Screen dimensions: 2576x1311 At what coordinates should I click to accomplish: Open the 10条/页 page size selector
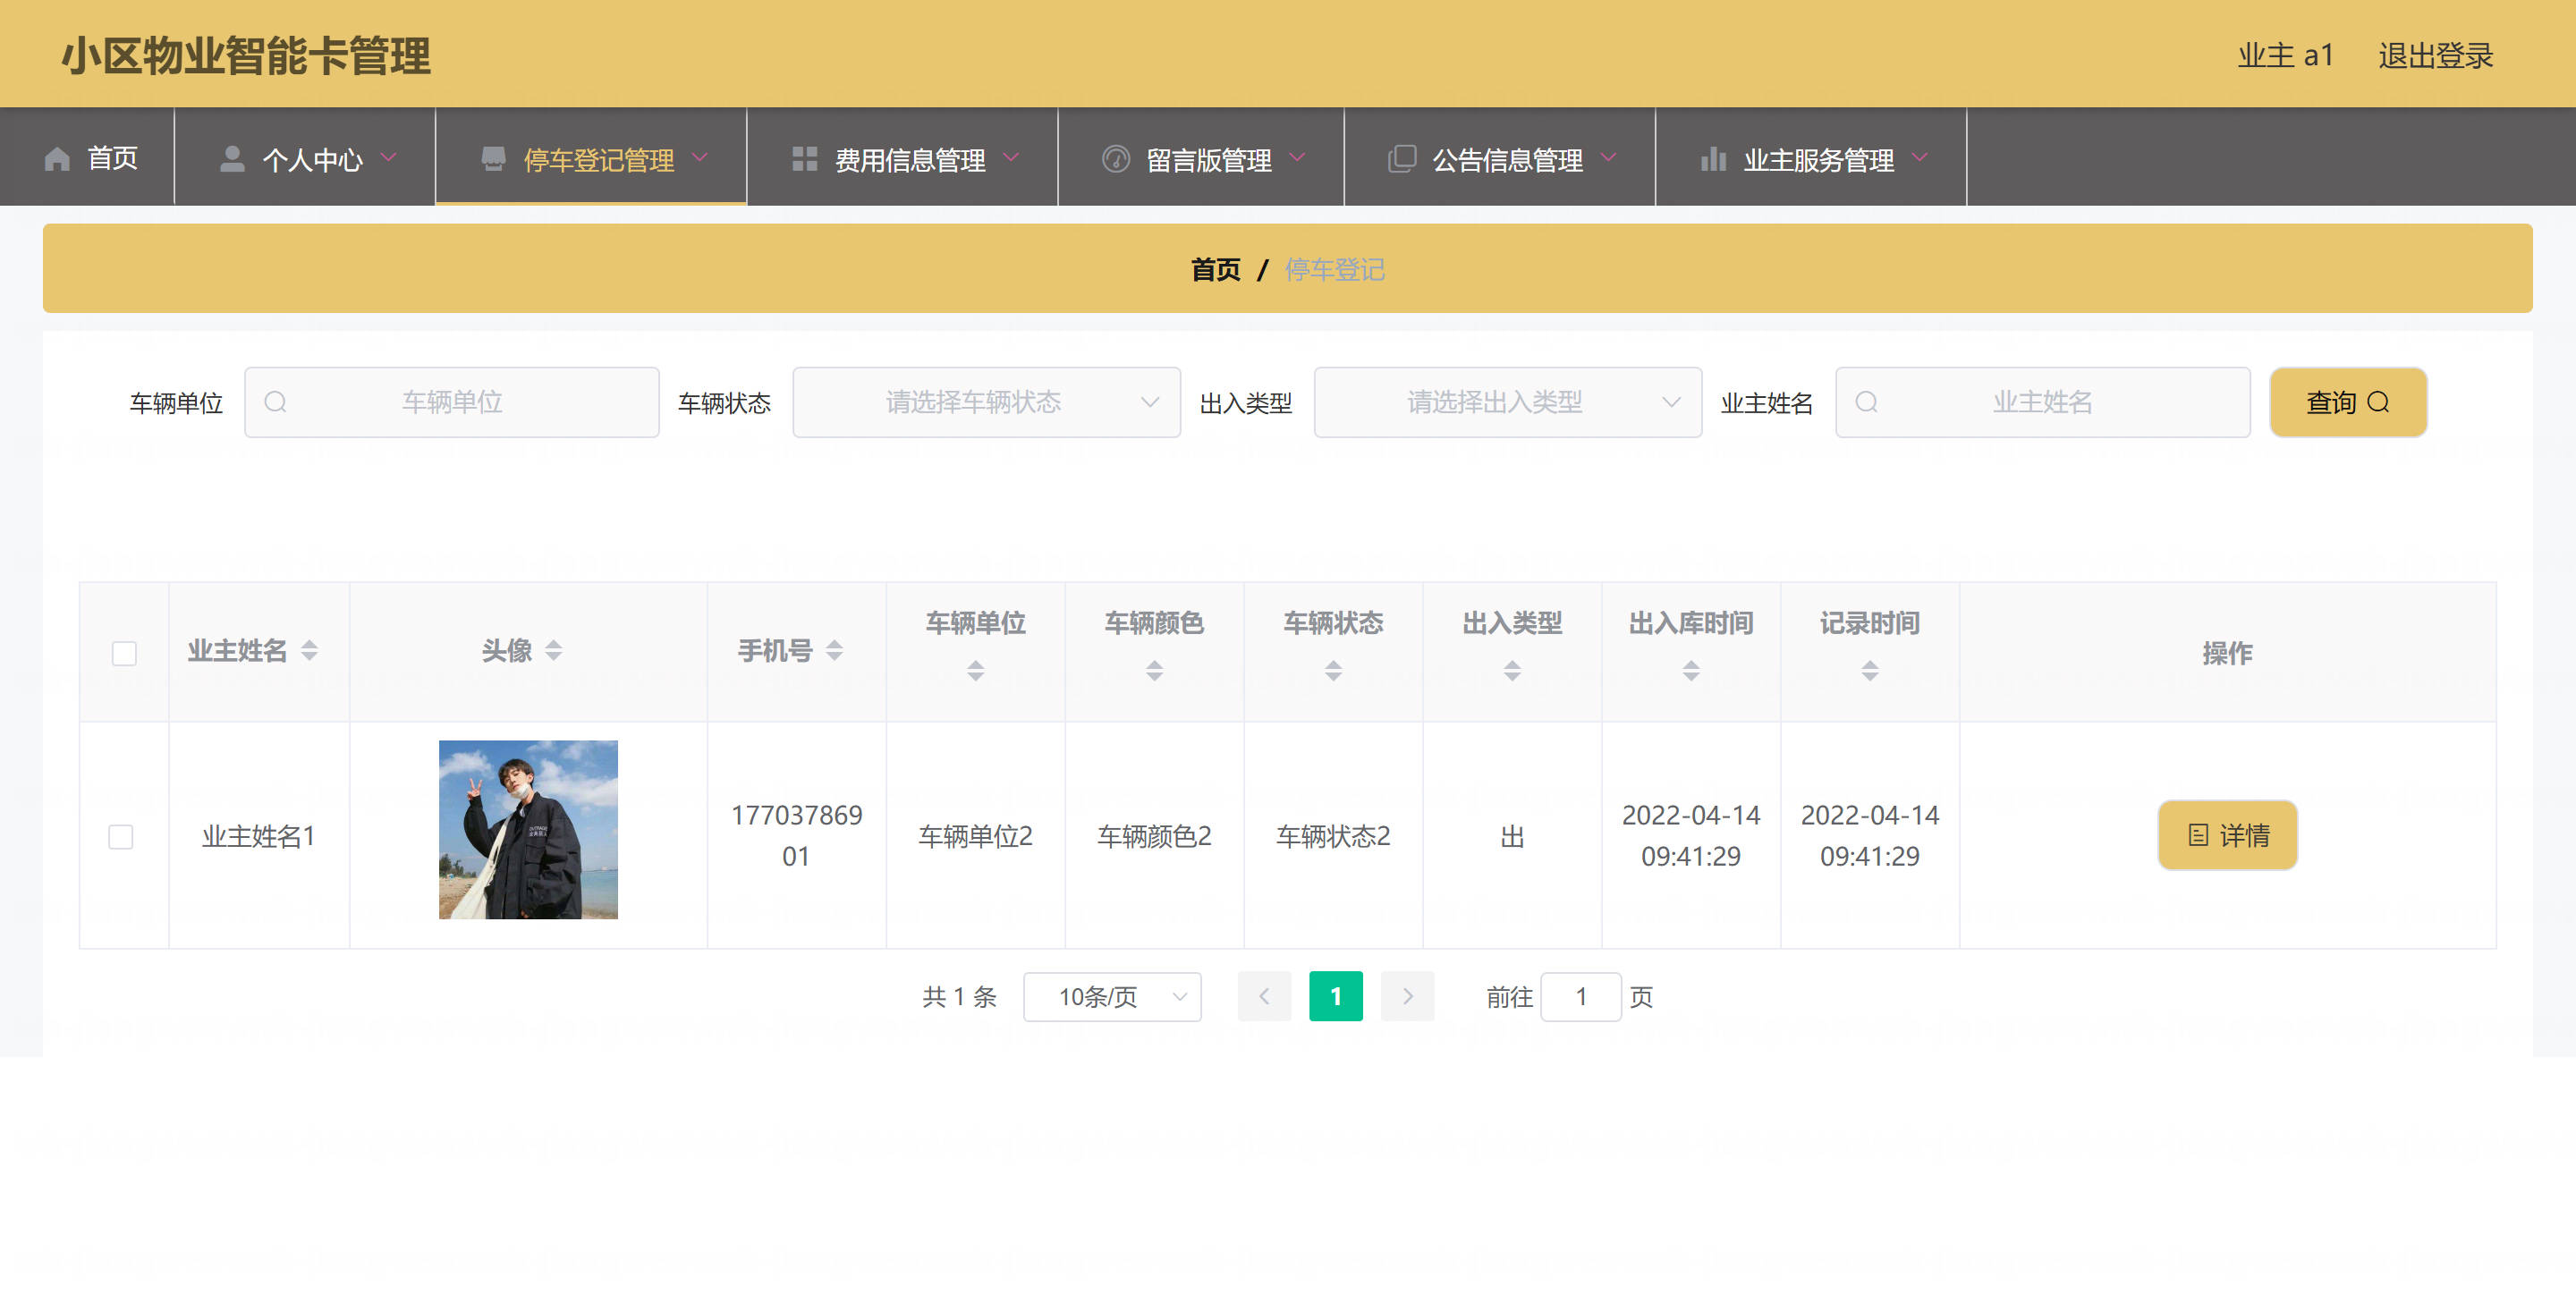coord(1112,997)
